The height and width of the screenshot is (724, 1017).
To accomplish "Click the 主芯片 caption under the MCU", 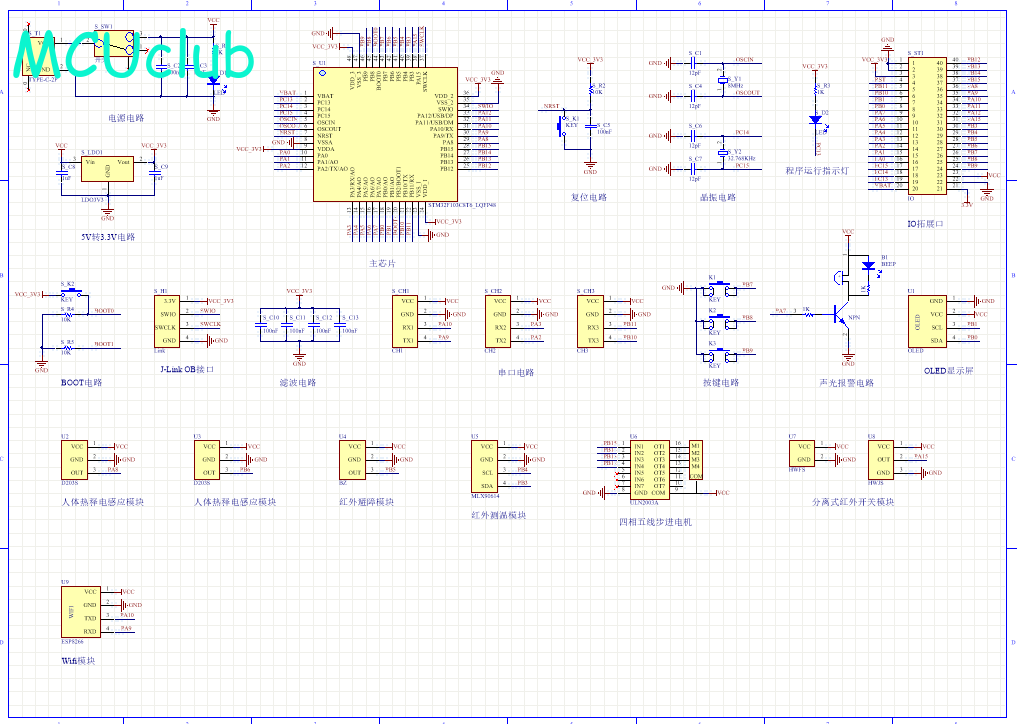I will point(382,263).
